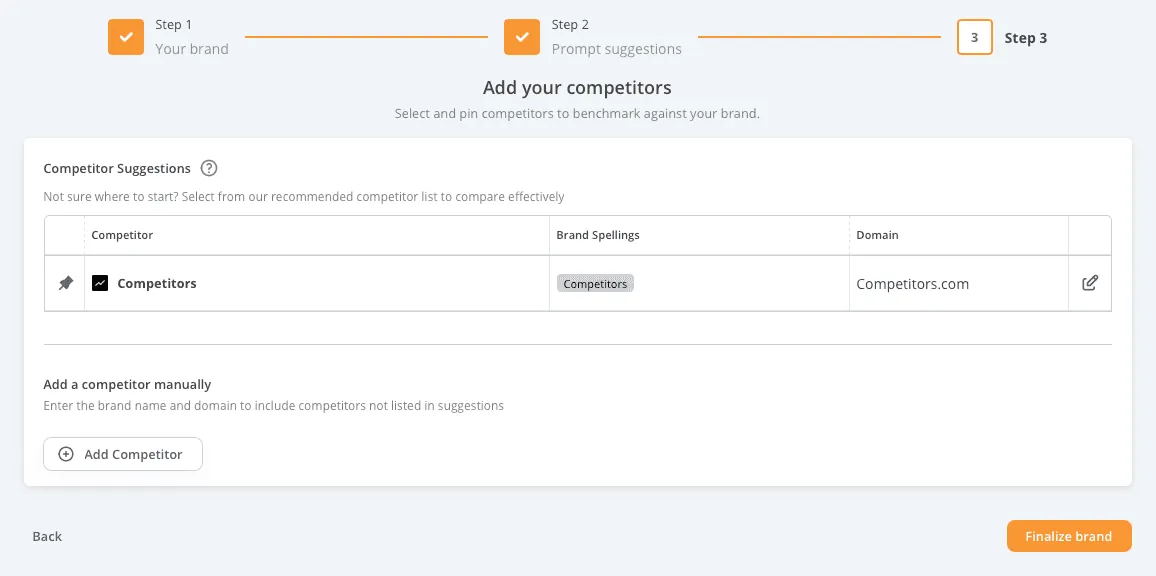Image resolution: width=1156 pixels, height=576 pixels.
Task: Select the "Step 3" step label
Action: (x=1026, y=38)
